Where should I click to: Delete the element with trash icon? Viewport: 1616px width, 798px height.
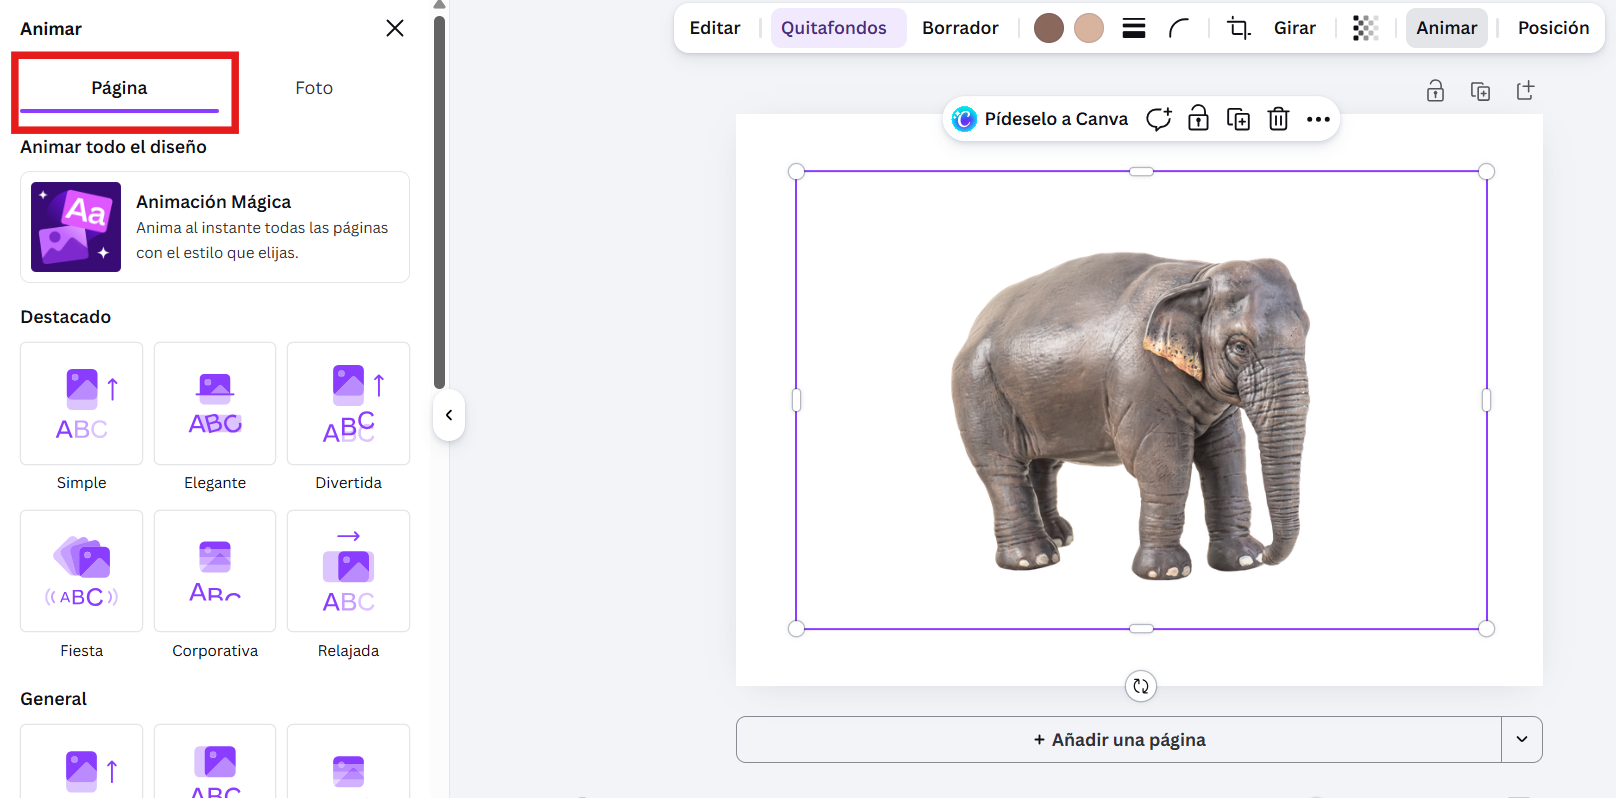pyautogui.click(x=1278, y=119)
